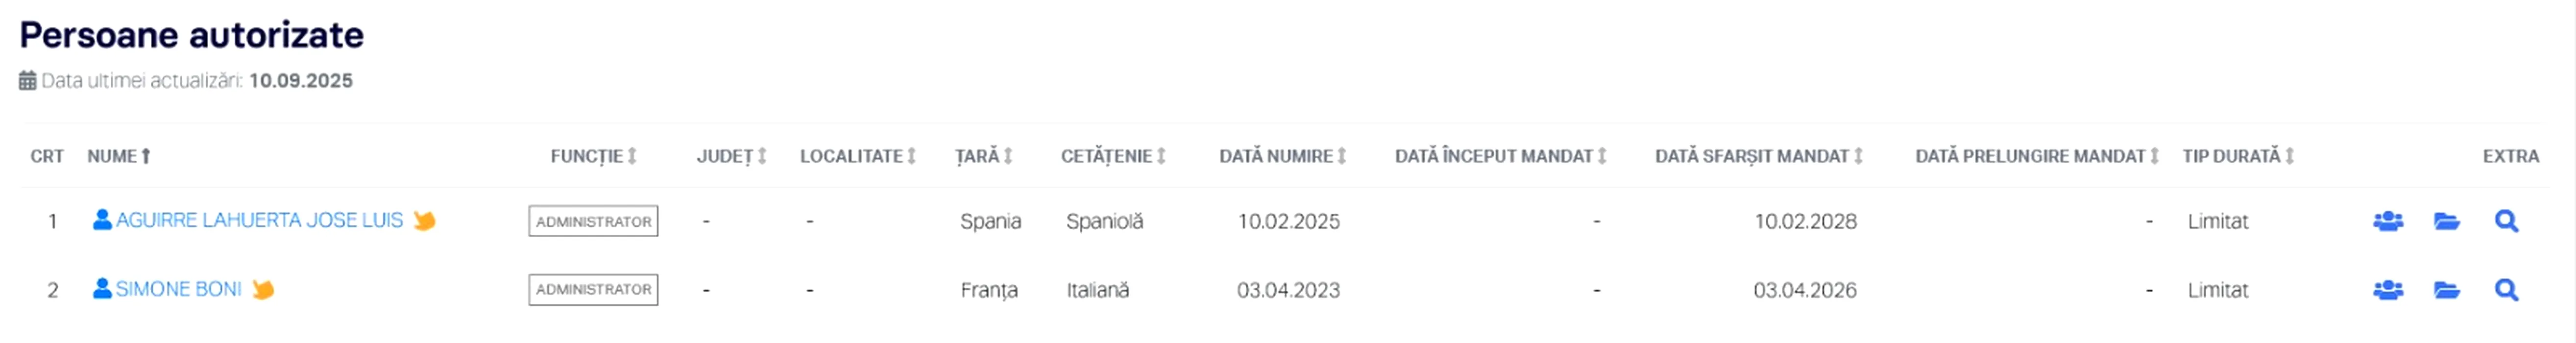Click Administrator badge in Simone Boni row
This screenshot has width=2576, height=343.
click(x=593, y=289)
